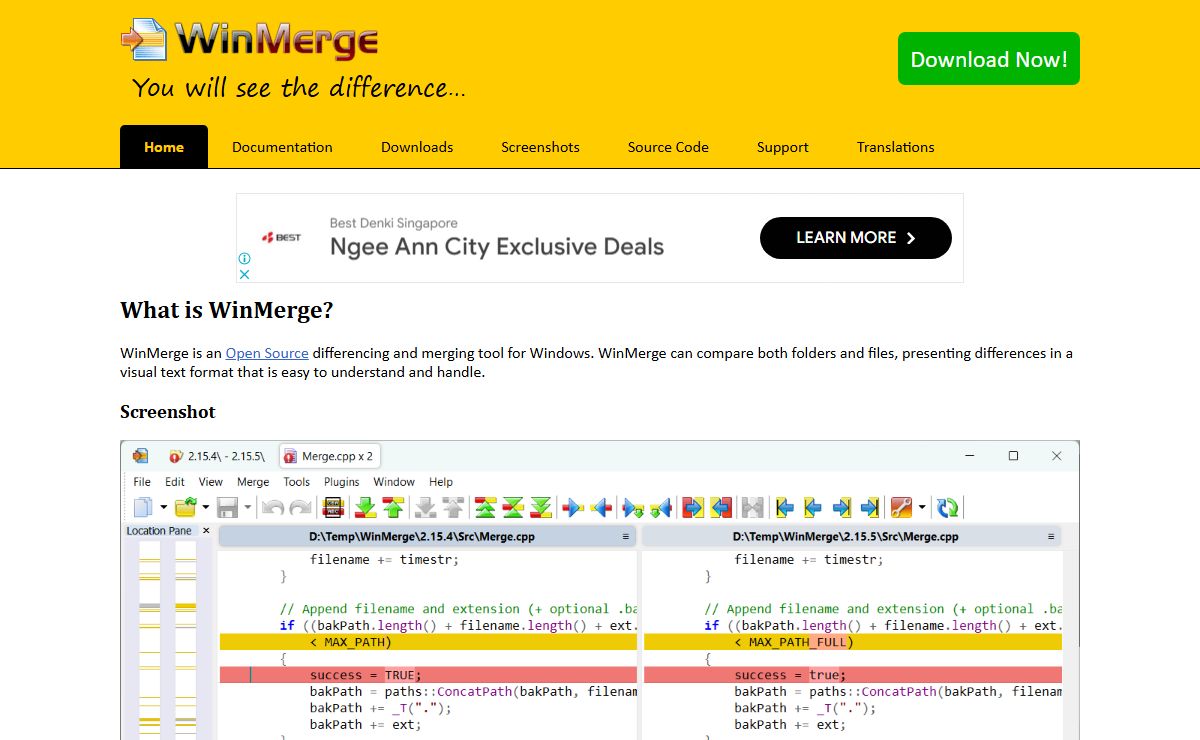The height and width of the screenshot is (740, 1200).
Task: Open the Plugins menu
Action: tap(342, 482)
